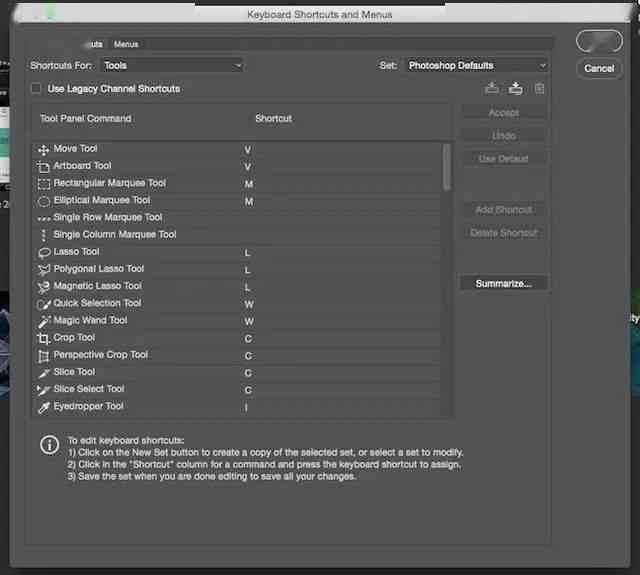Click the Rectangular Marquee Tool icon
This screenshot has height=575, width=640.
click(x=44, y=184)
